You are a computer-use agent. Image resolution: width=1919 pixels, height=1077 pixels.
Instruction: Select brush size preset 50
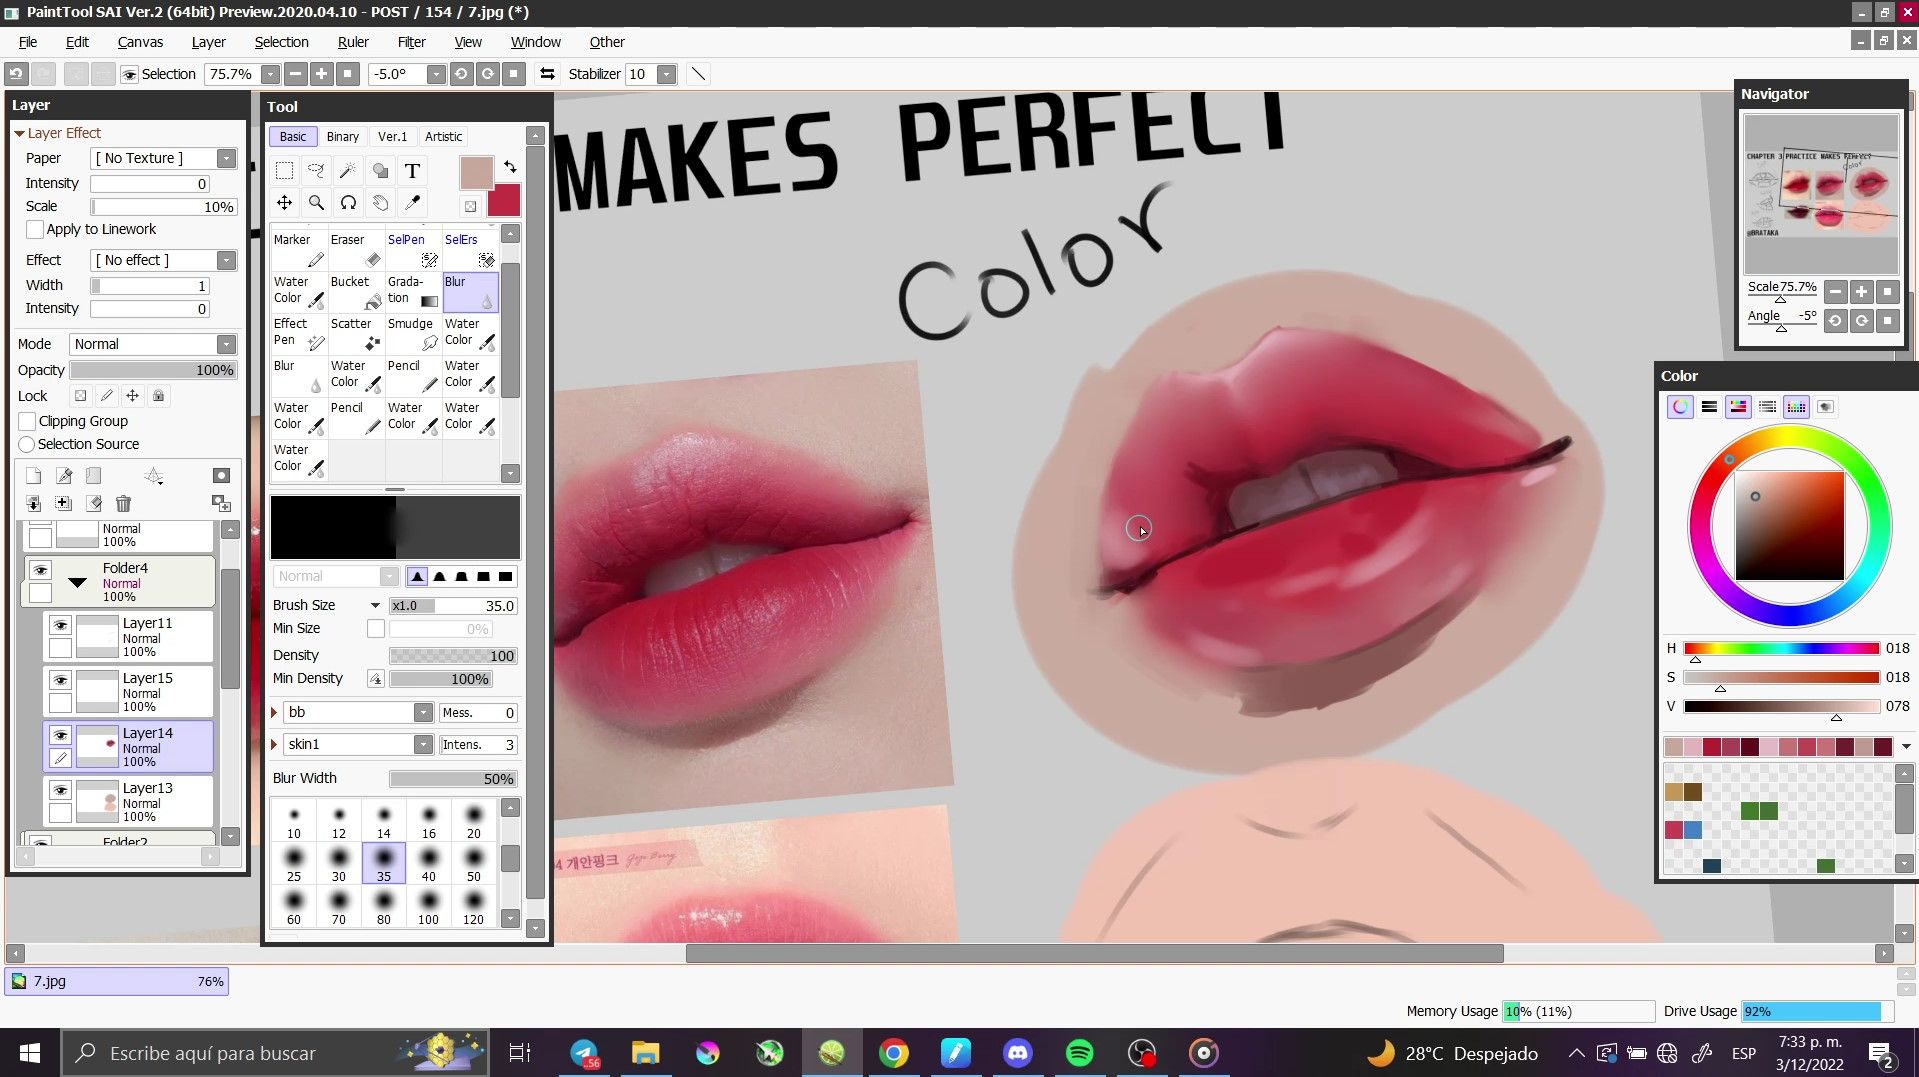[x=474, y=864]
